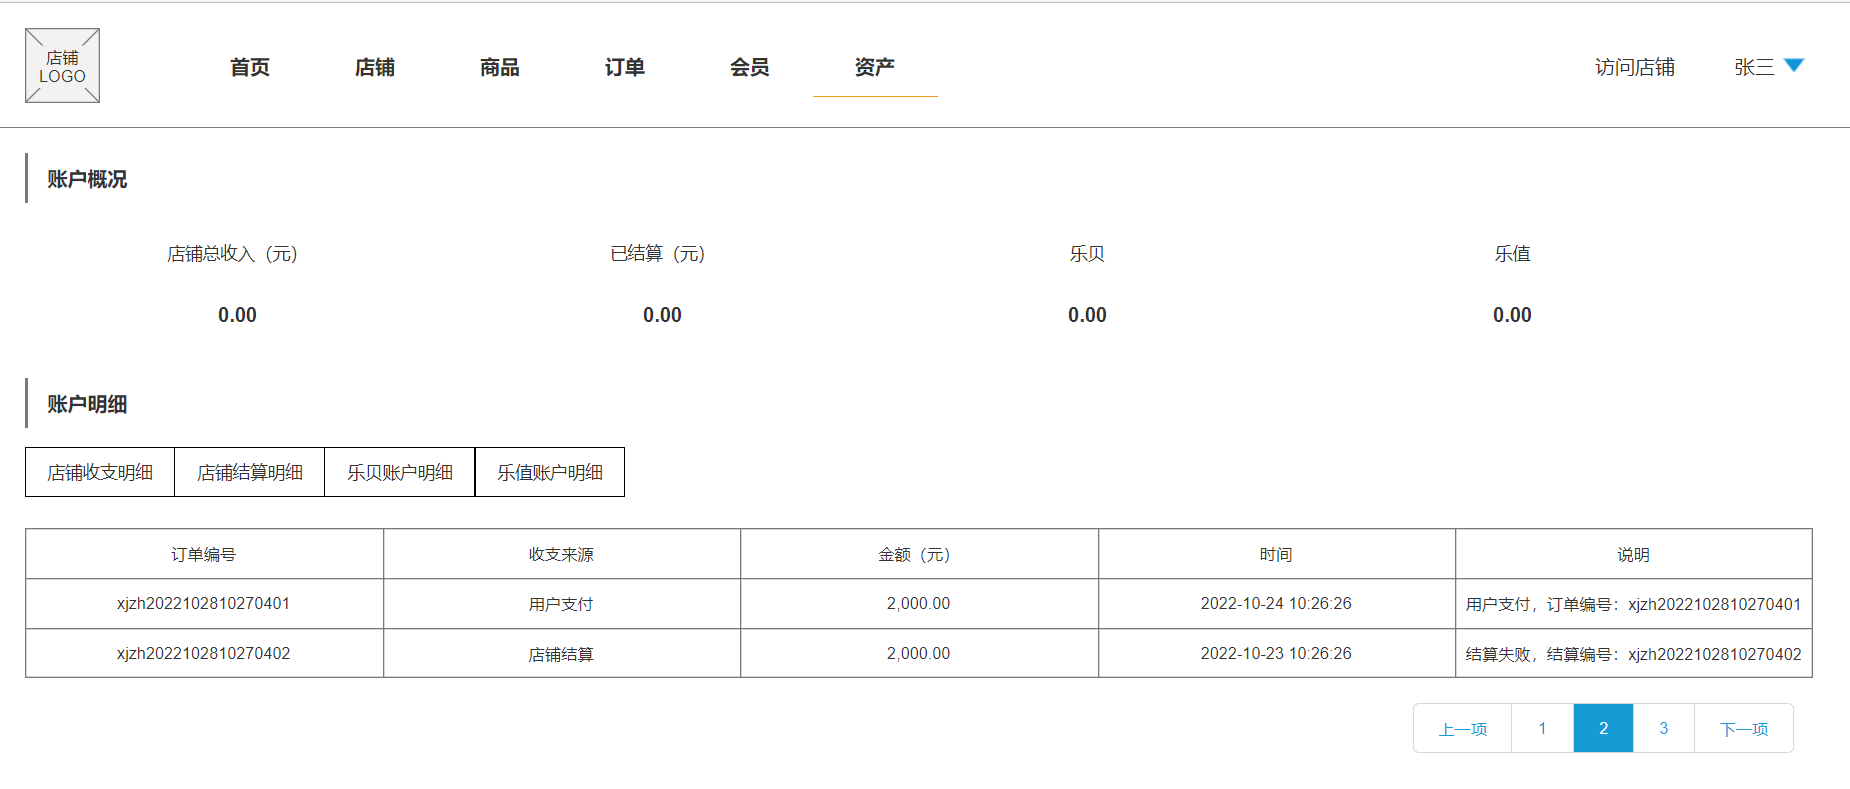The image size is (1850, 789).
Task: Click the 账户概况 section heading
Action: coord(87,179)
